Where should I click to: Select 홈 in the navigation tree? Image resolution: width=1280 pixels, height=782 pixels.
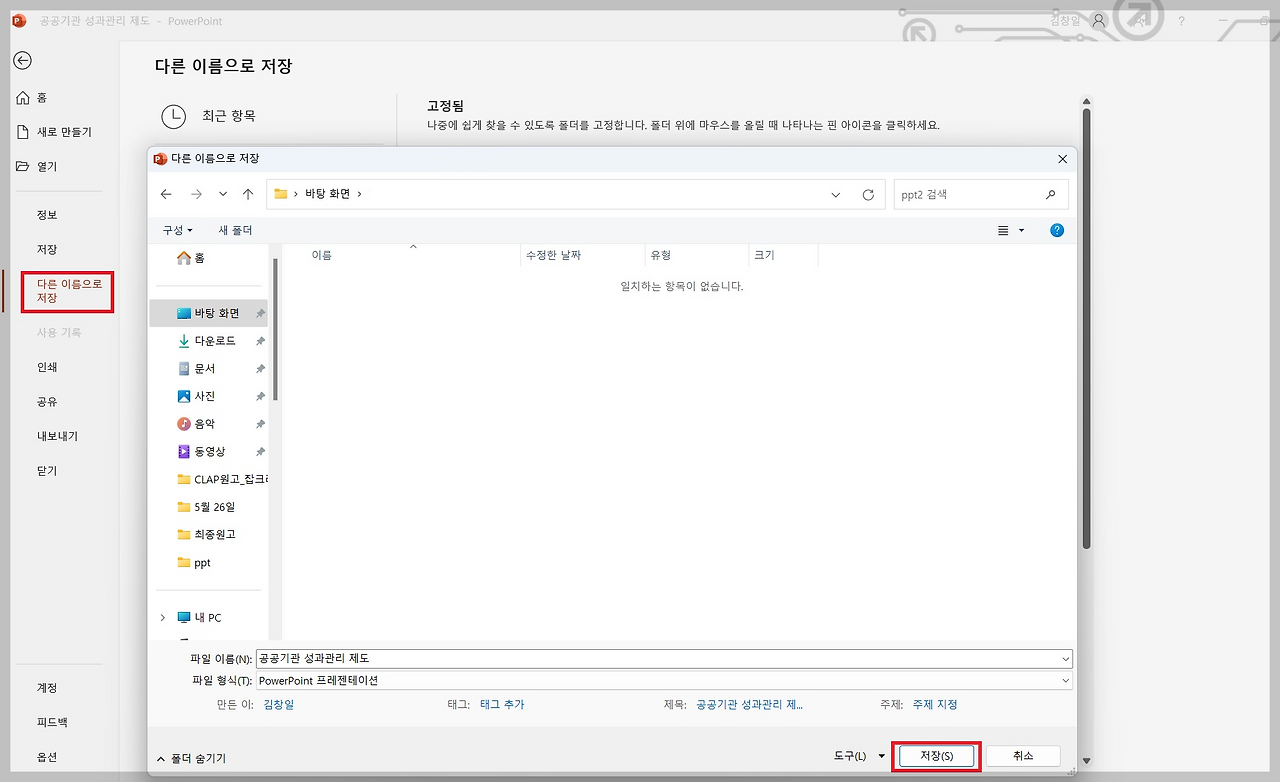(x=191, y=258)
